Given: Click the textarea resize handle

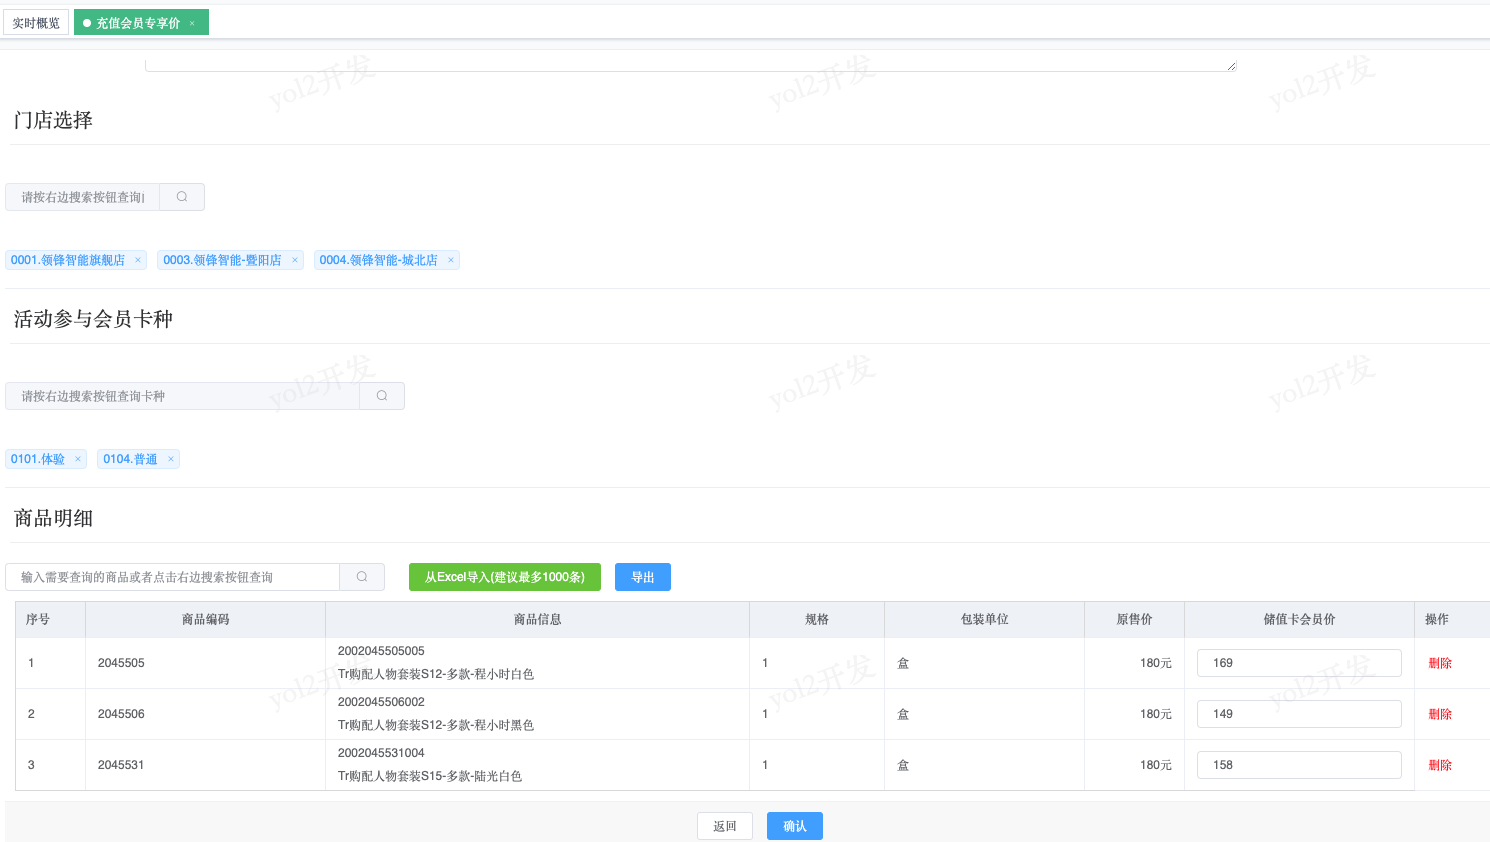Looking at the screenshot, I should click(1231, 66).
